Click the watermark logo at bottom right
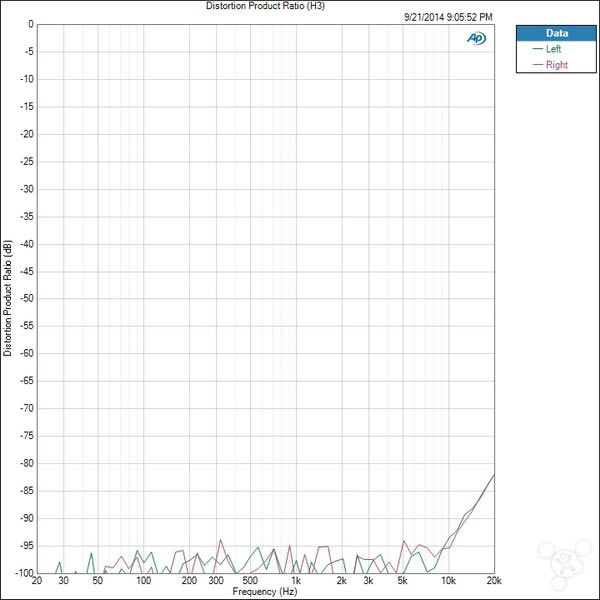The image size is (600, 600). (564, 563)
